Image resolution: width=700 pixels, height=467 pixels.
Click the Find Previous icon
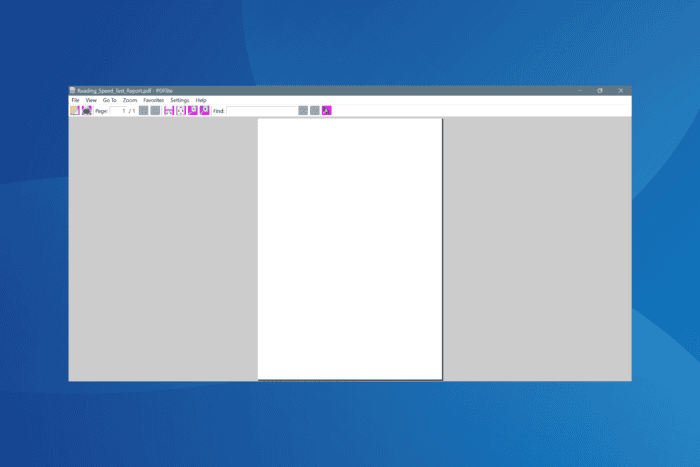pos(303,111)
